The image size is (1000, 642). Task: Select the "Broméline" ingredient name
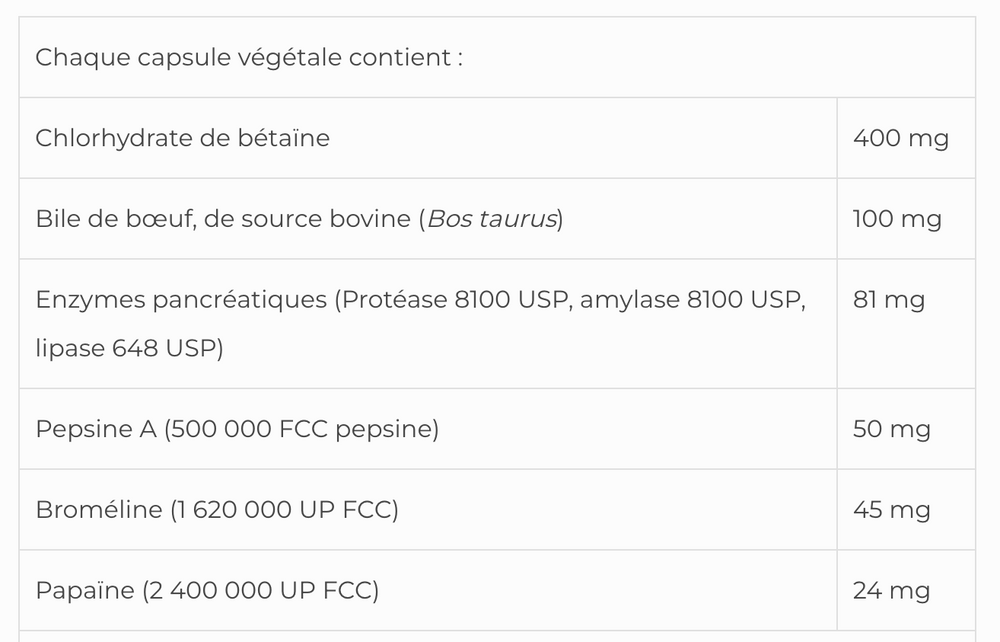click(x=98, y=510)
